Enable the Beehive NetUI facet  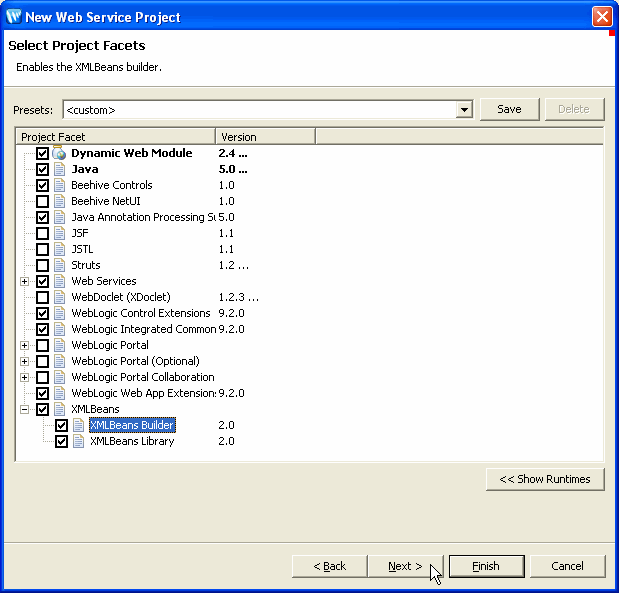(43, 201)
